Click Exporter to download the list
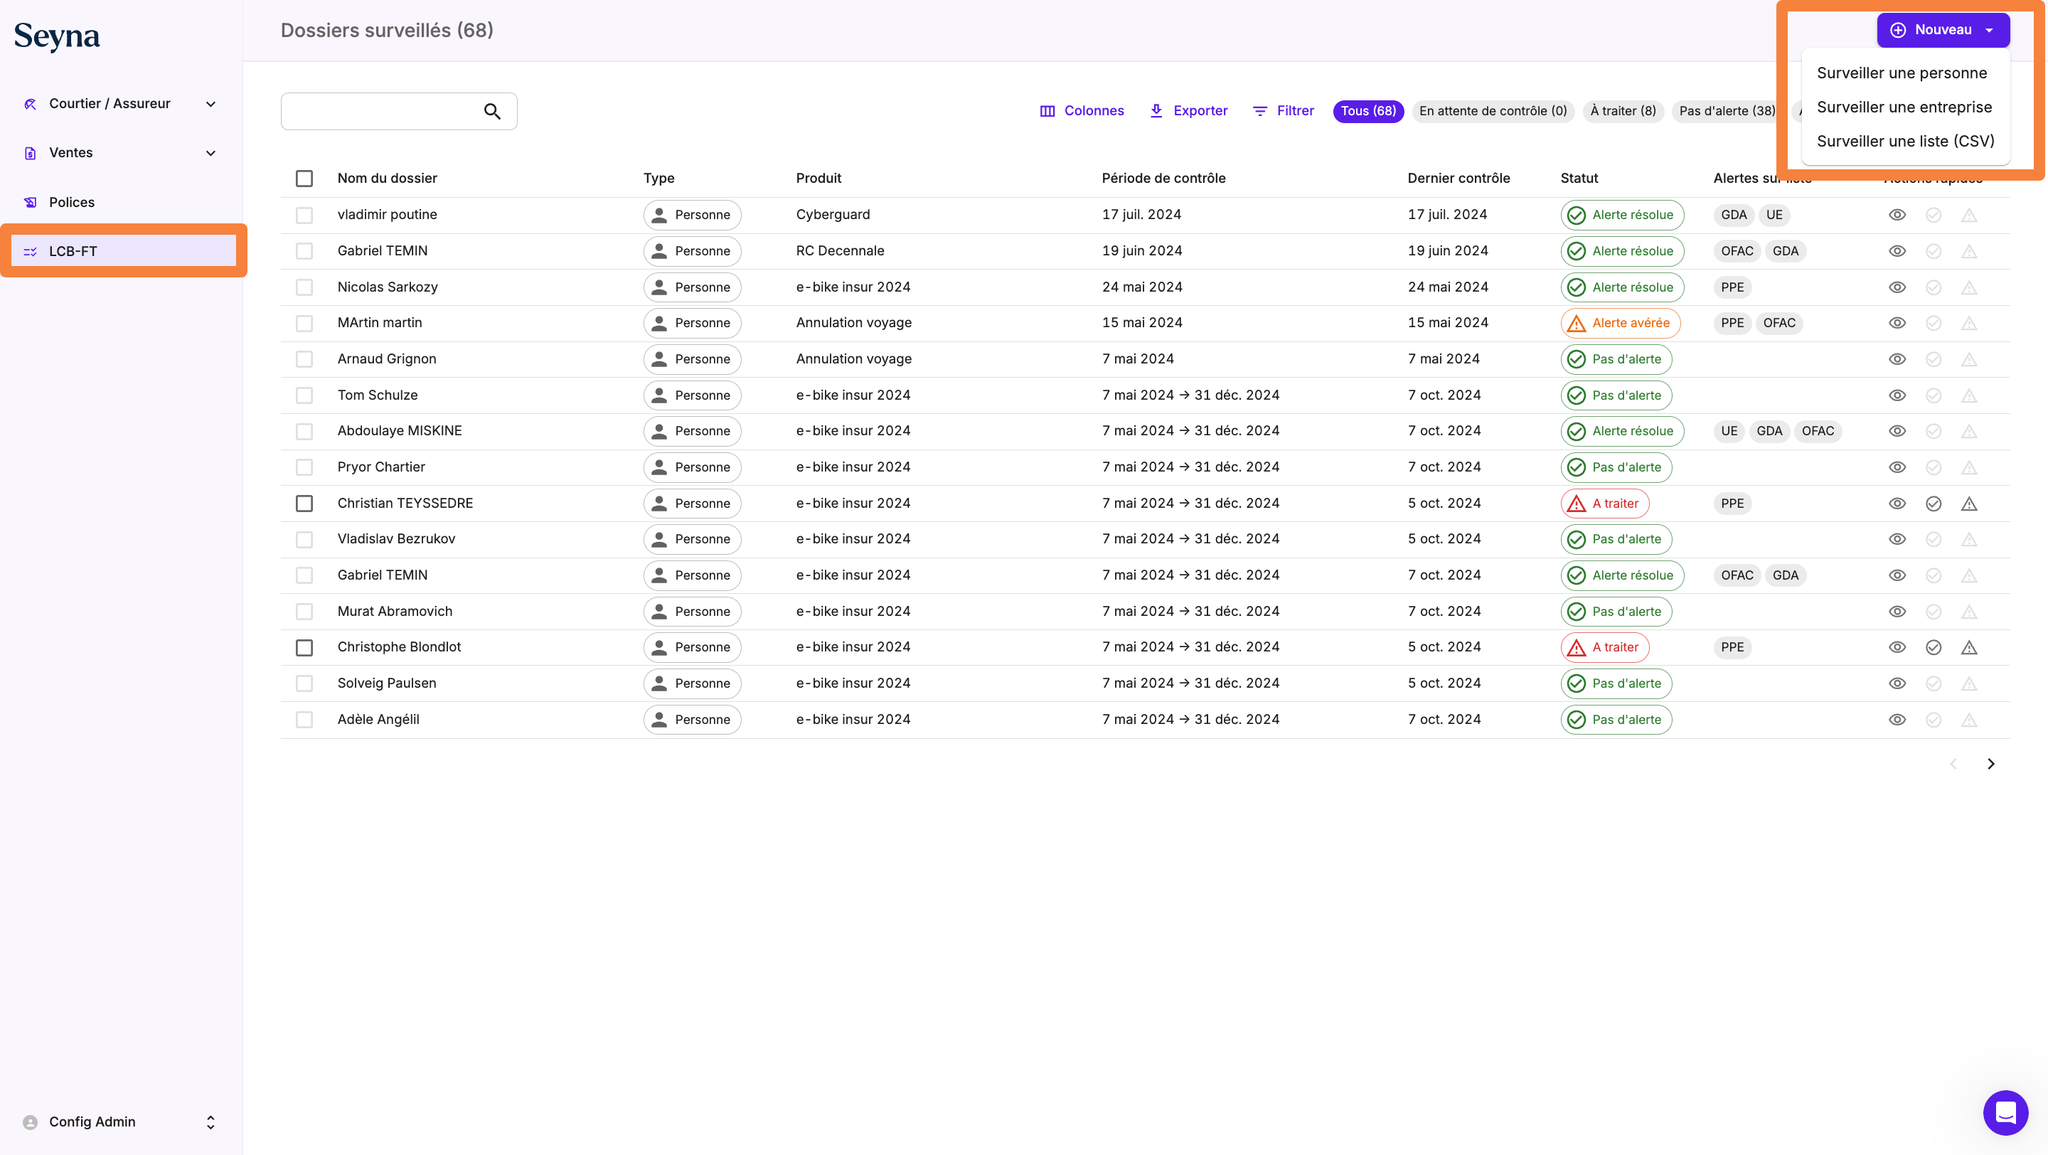The image size is (2048, 1155). 1188,111
